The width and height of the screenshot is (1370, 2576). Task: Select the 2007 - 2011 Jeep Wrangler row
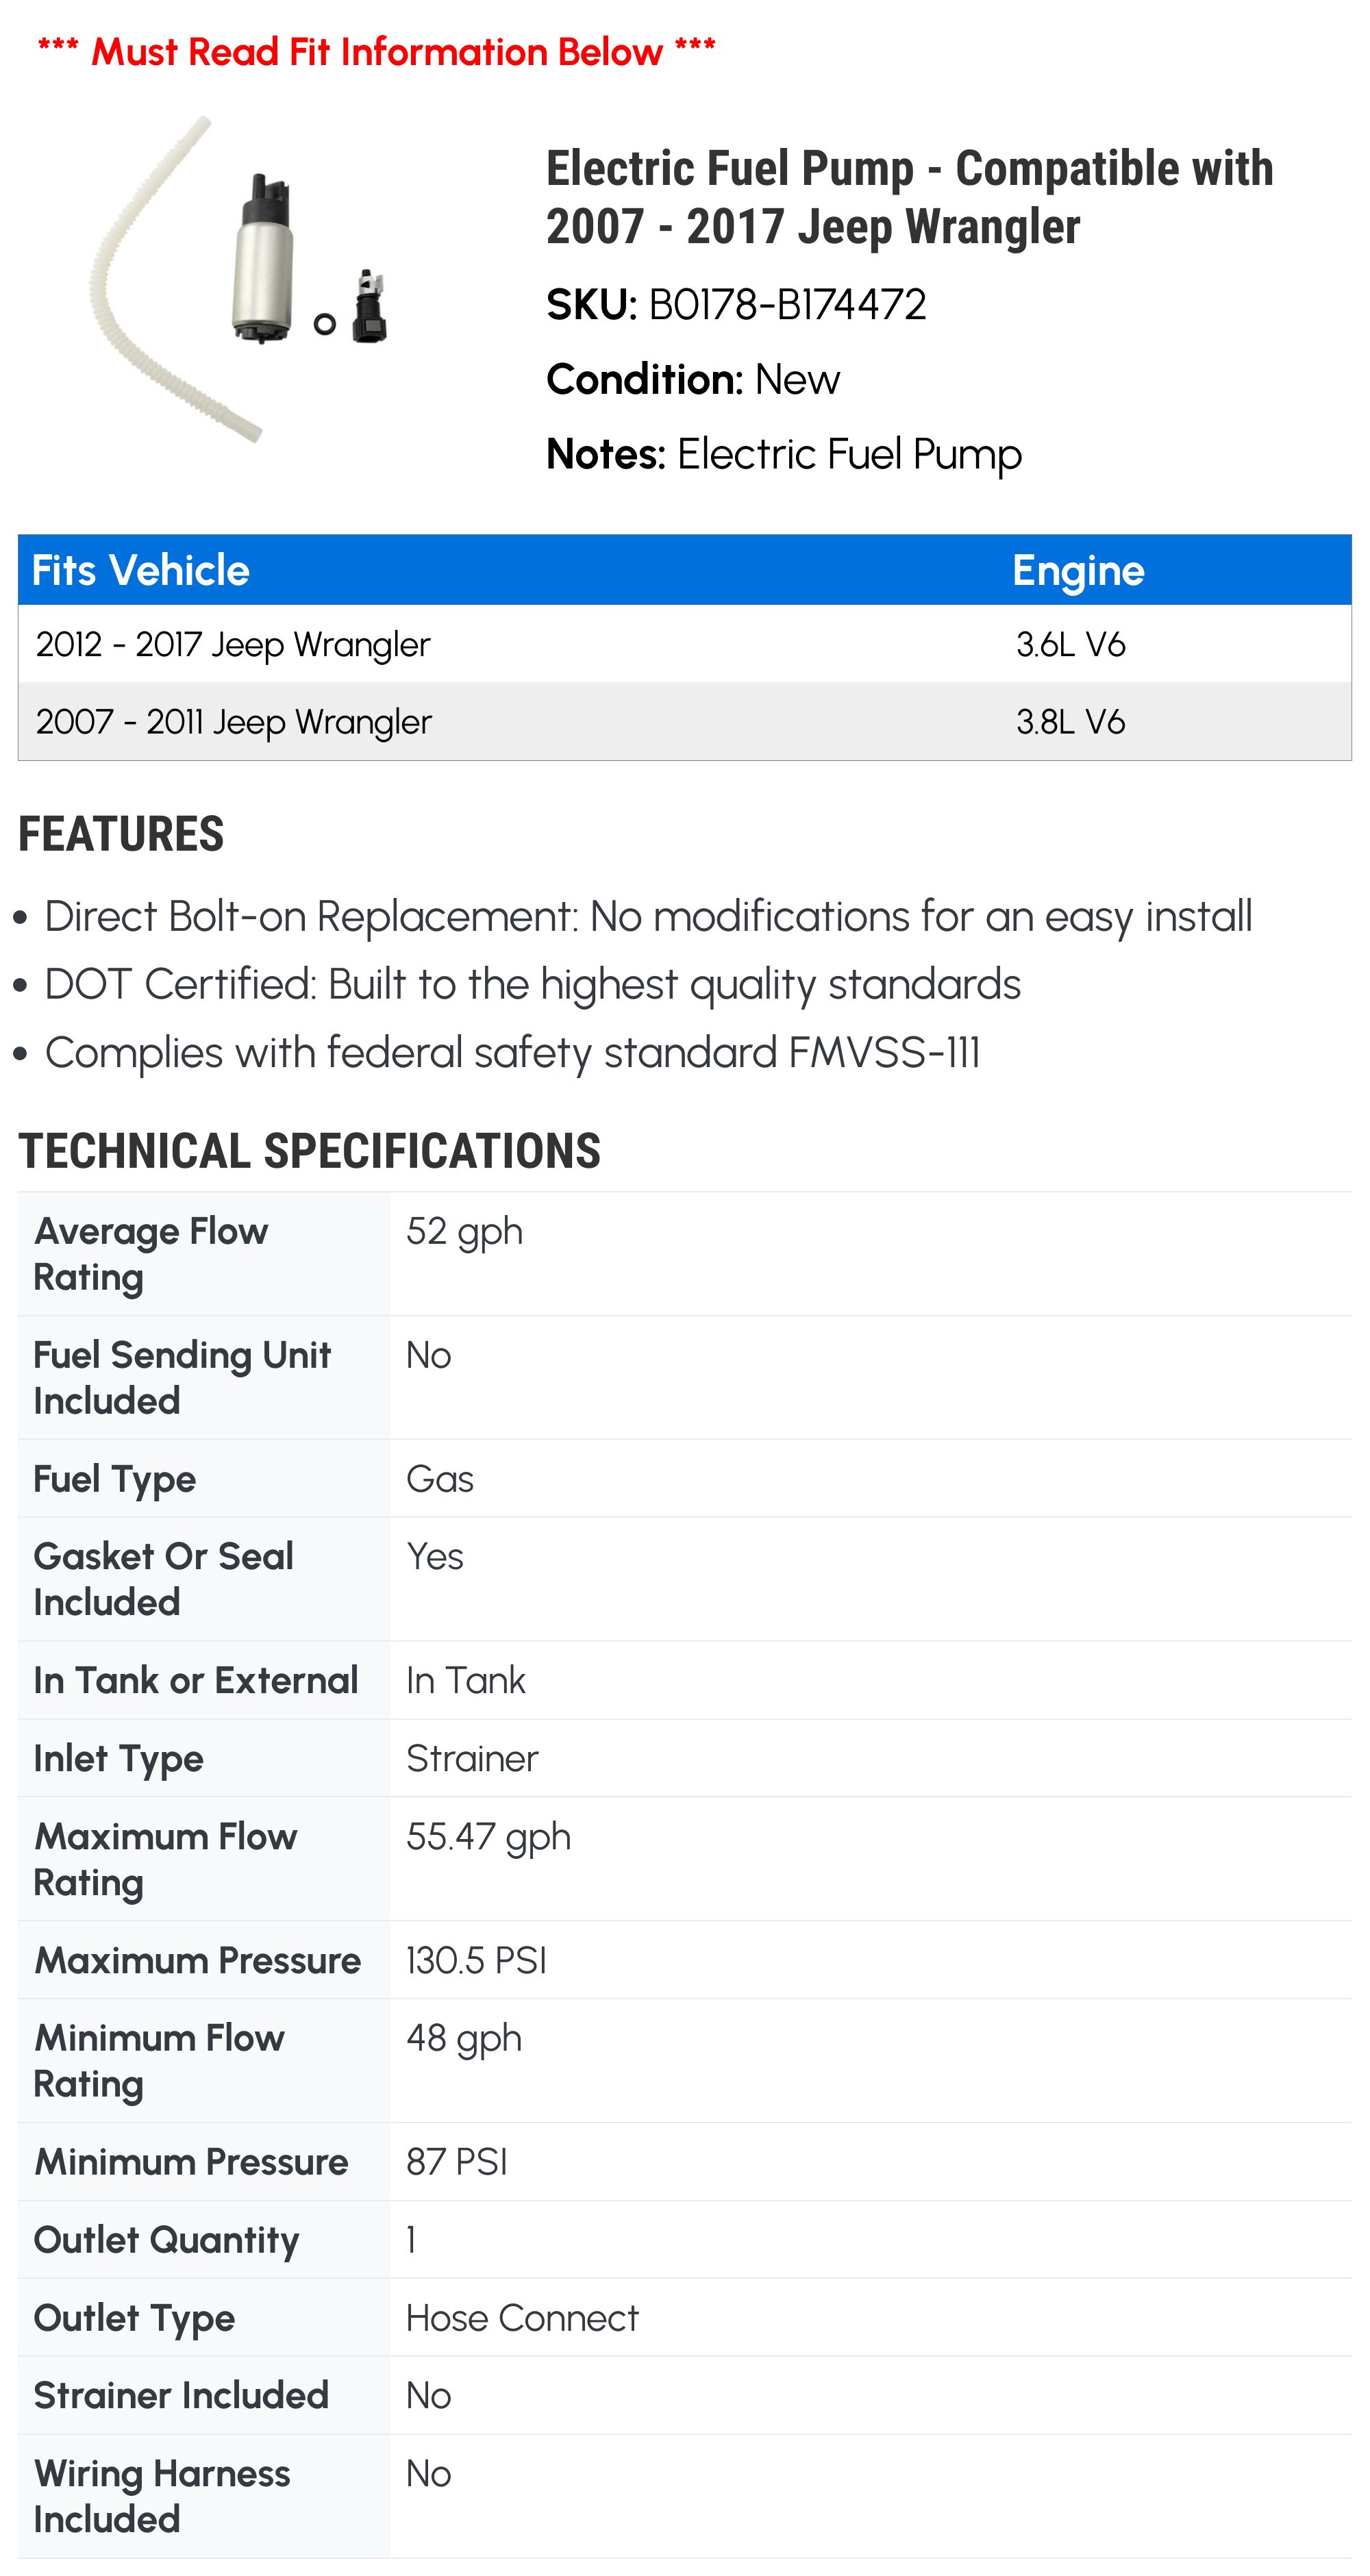click(233, 722)
